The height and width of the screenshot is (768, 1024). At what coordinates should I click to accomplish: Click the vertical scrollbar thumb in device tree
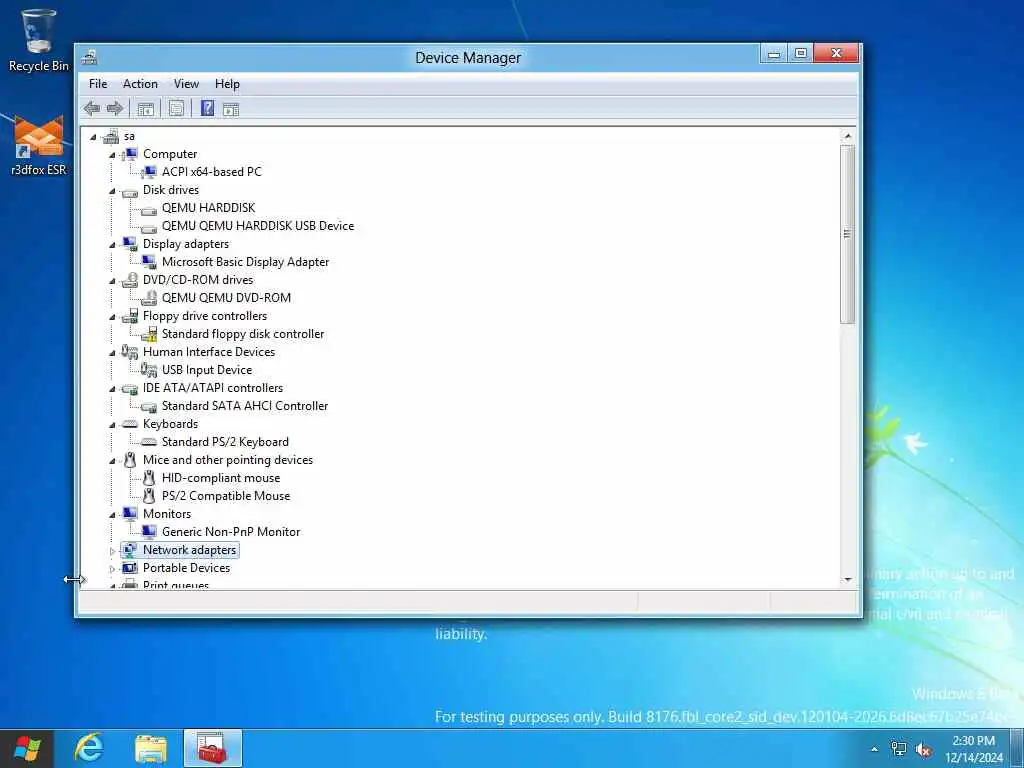848,234
